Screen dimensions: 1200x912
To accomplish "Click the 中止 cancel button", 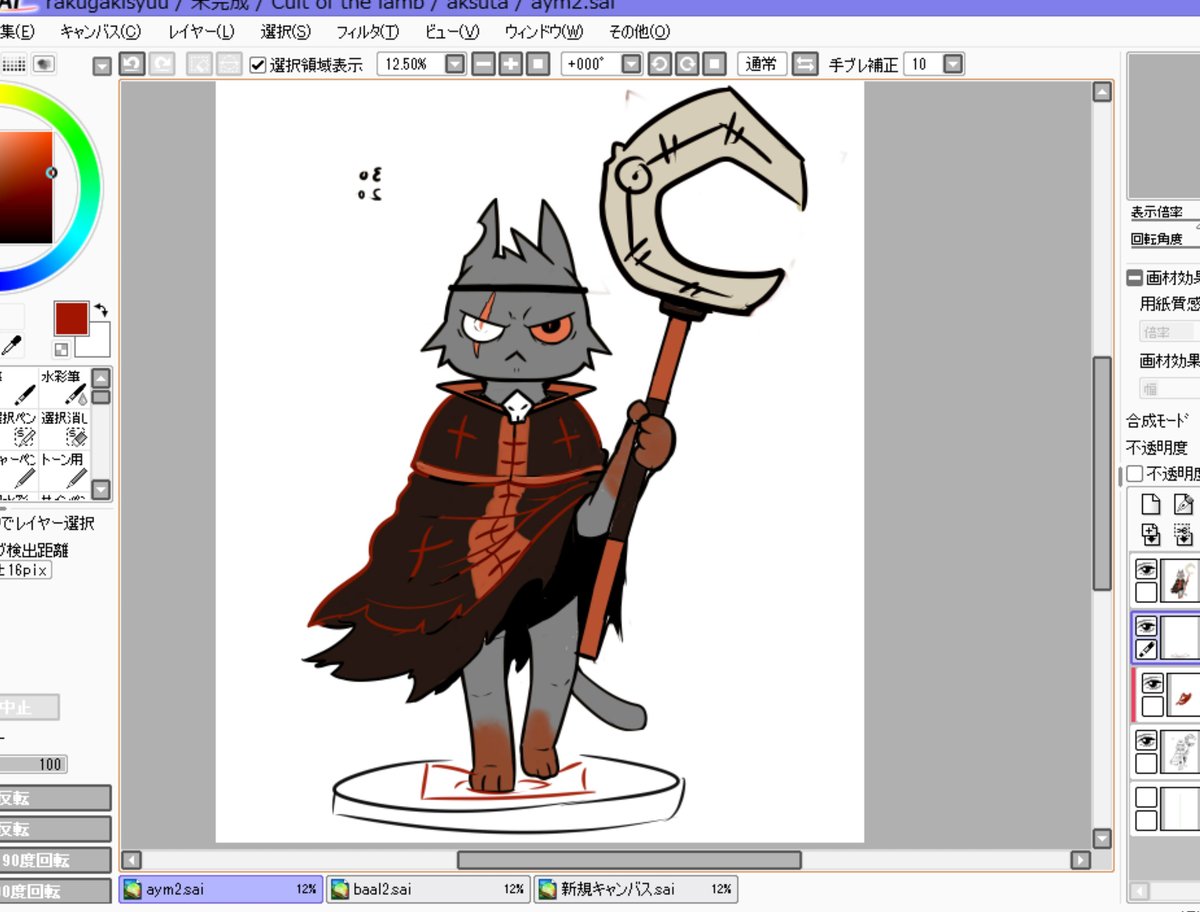I will tap(29, 707).
